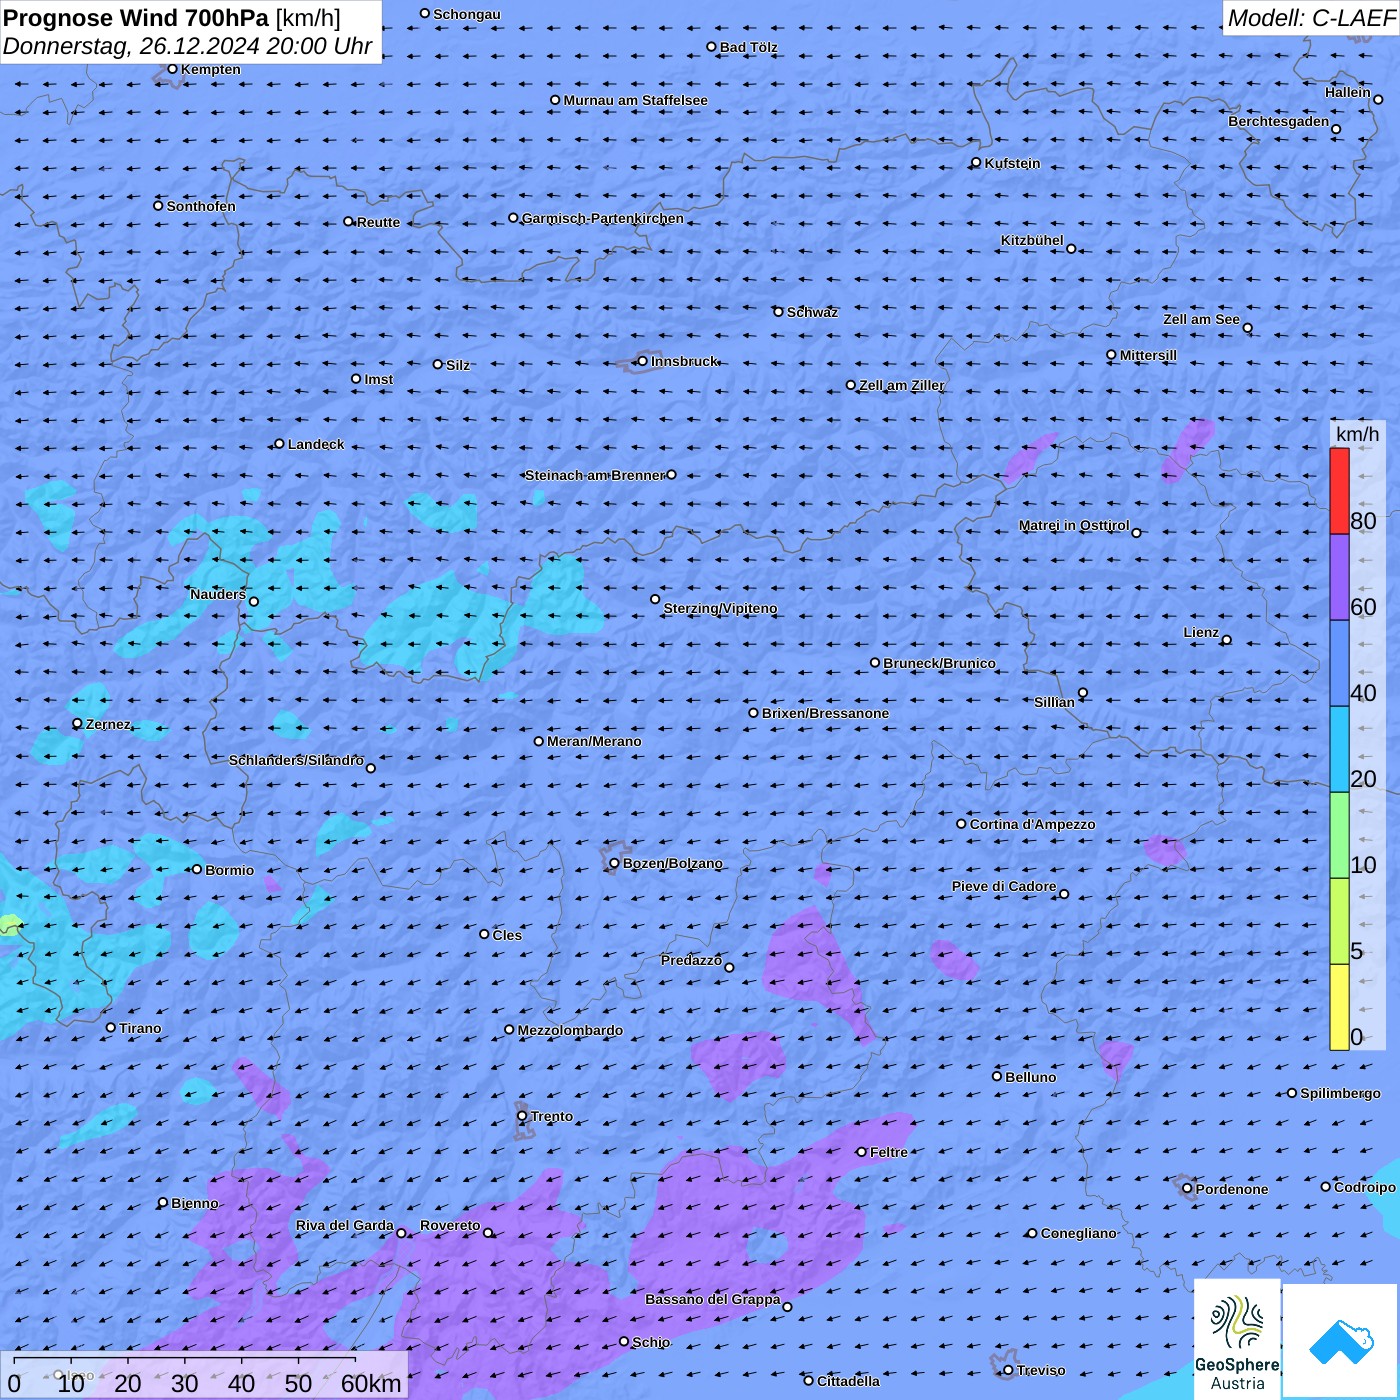The image size is (1400, 1400).
Task: Click the date 'Donnerstag, 26.12.2024 20:00 Uhr'
Action: [187, 46]
